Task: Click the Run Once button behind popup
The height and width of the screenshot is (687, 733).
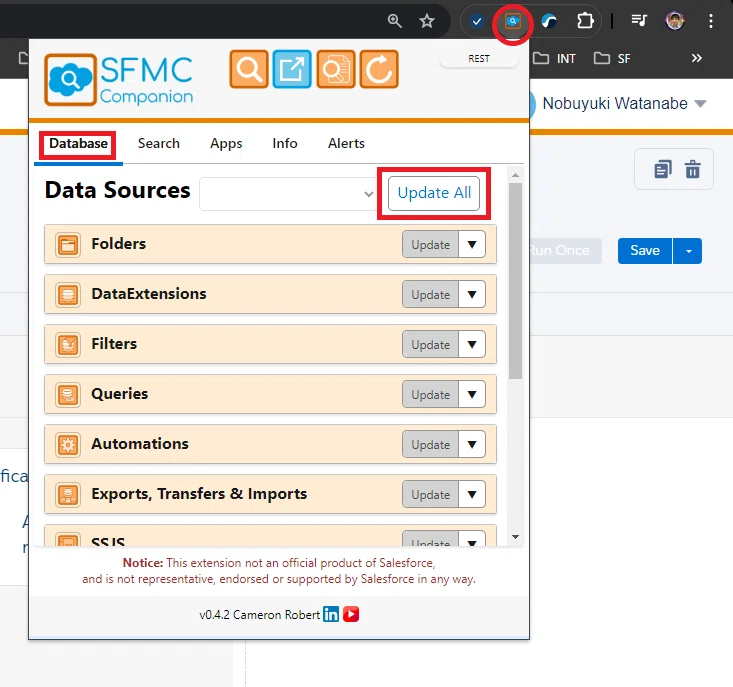Action: coord(564,251)
